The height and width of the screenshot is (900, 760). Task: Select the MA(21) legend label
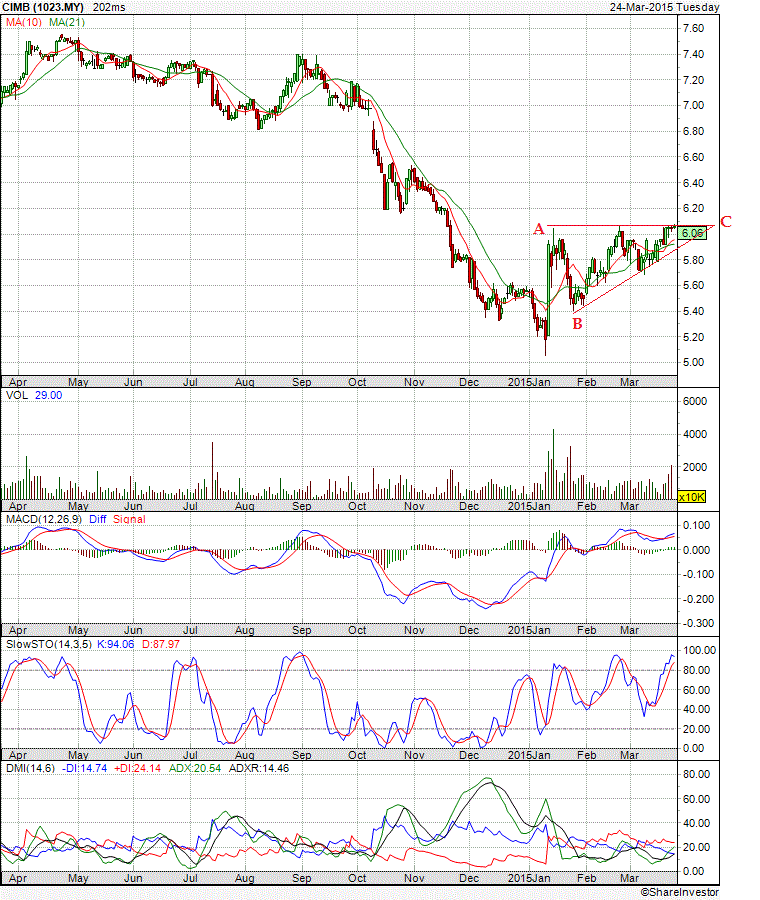coord(67,22)
